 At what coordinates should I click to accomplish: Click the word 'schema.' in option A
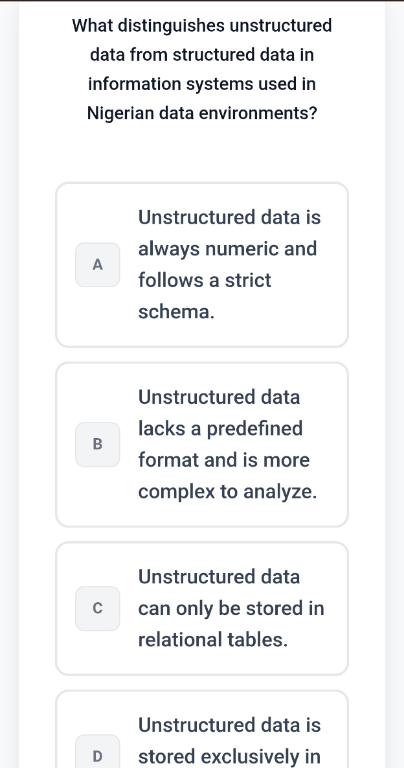tap(176, 312)
